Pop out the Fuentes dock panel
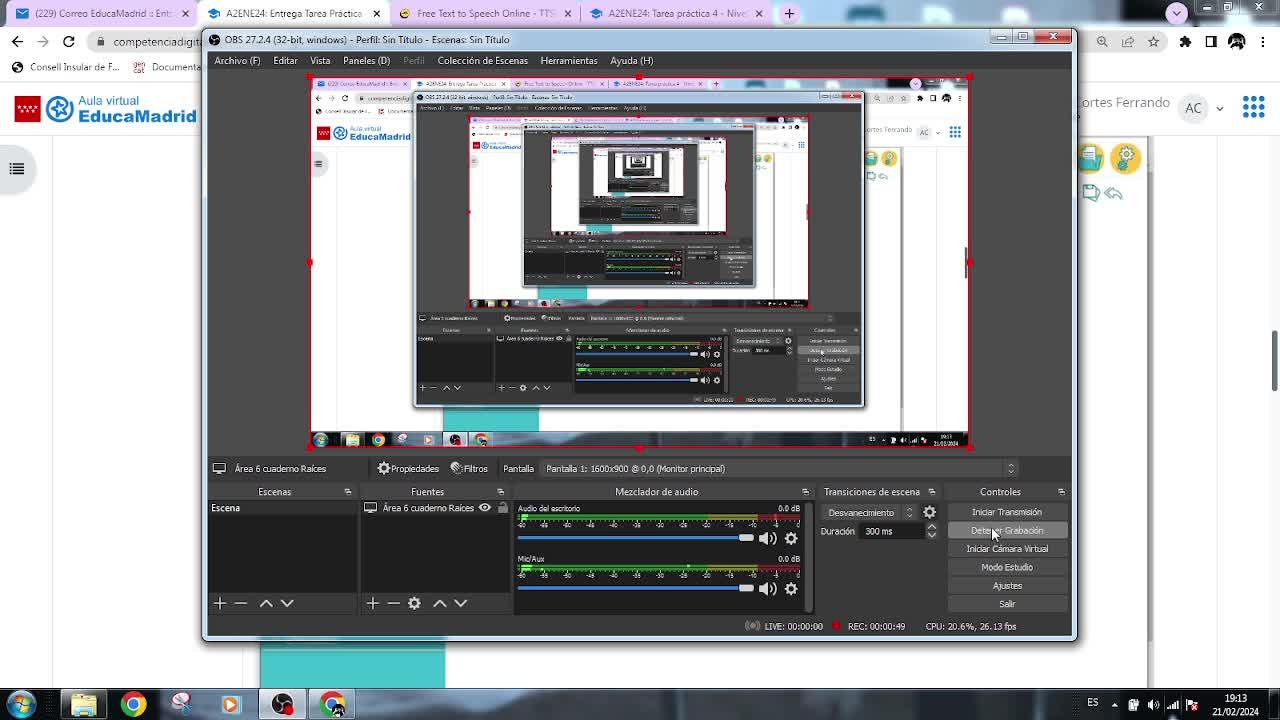This screenshot has width=1280, height=720. (x=501, y=492)
